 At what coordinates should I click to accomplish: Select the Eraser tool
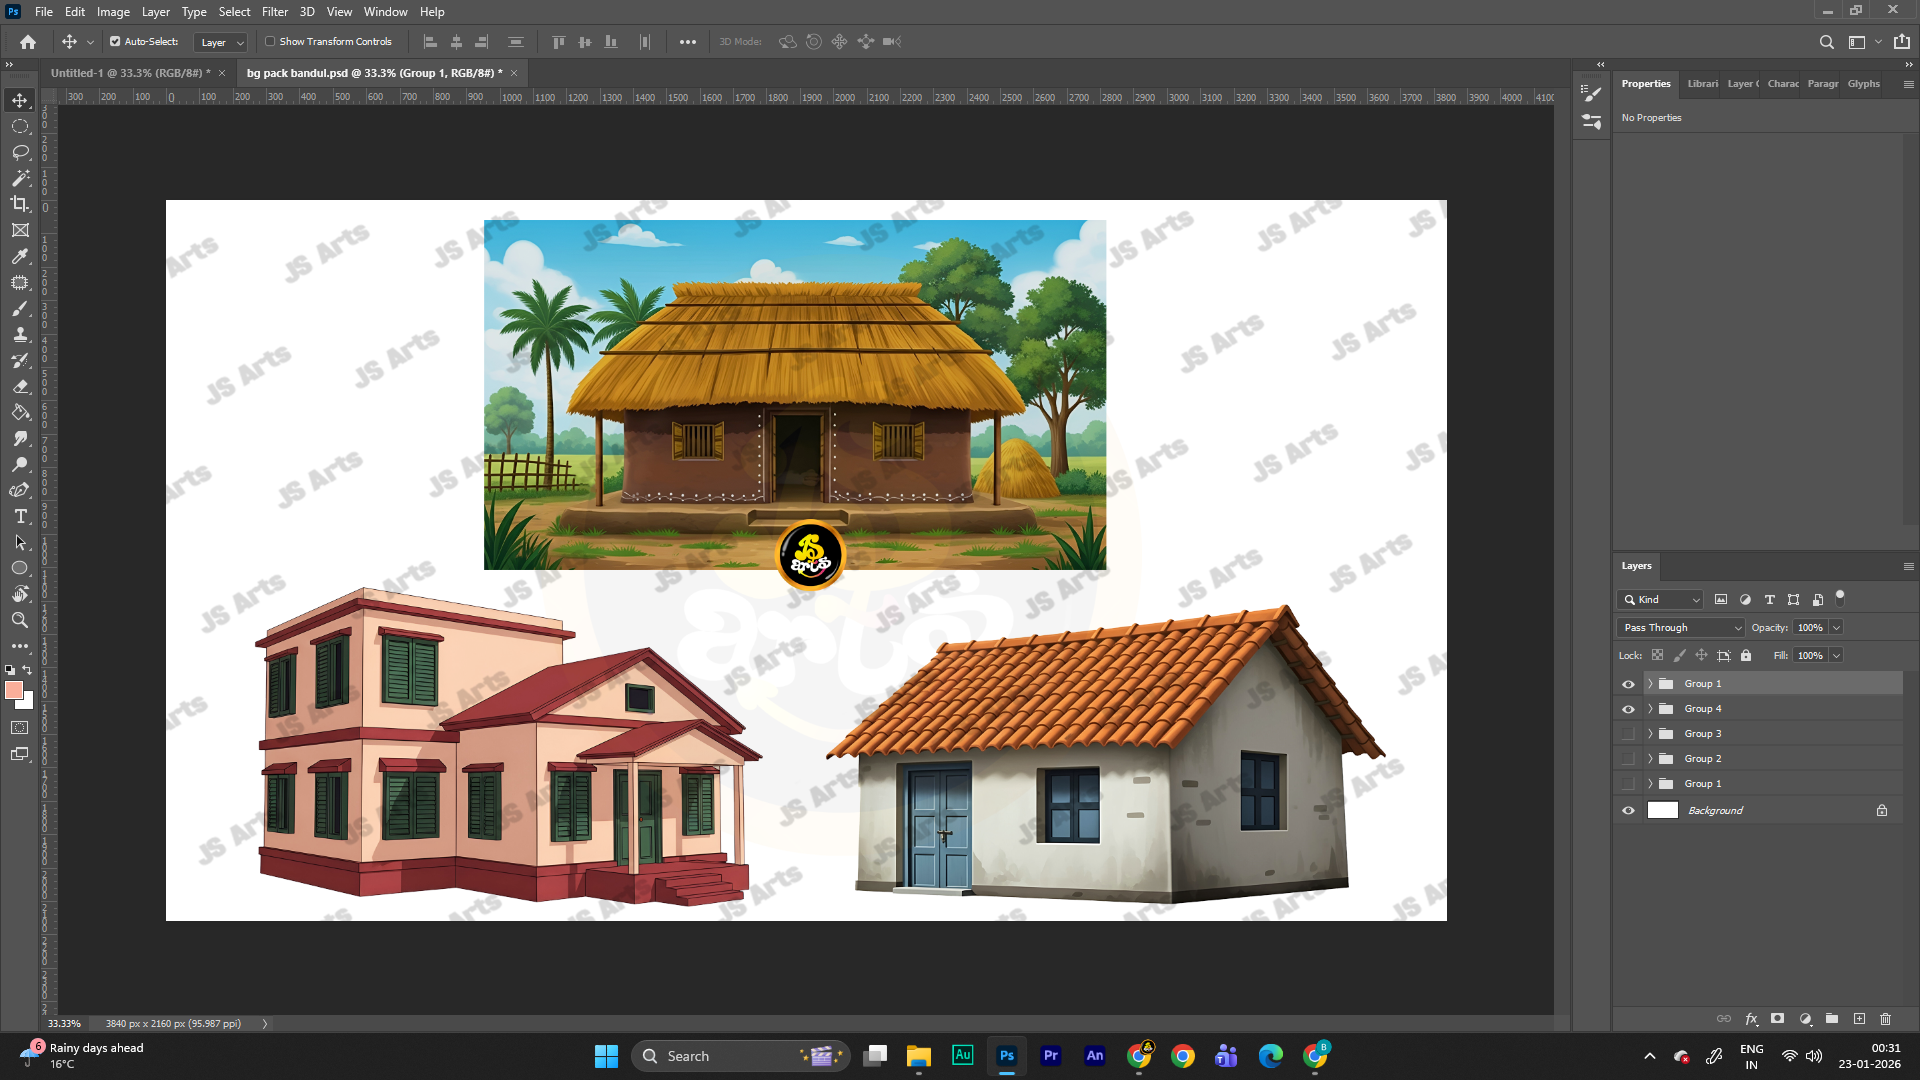tap(20, 386)
